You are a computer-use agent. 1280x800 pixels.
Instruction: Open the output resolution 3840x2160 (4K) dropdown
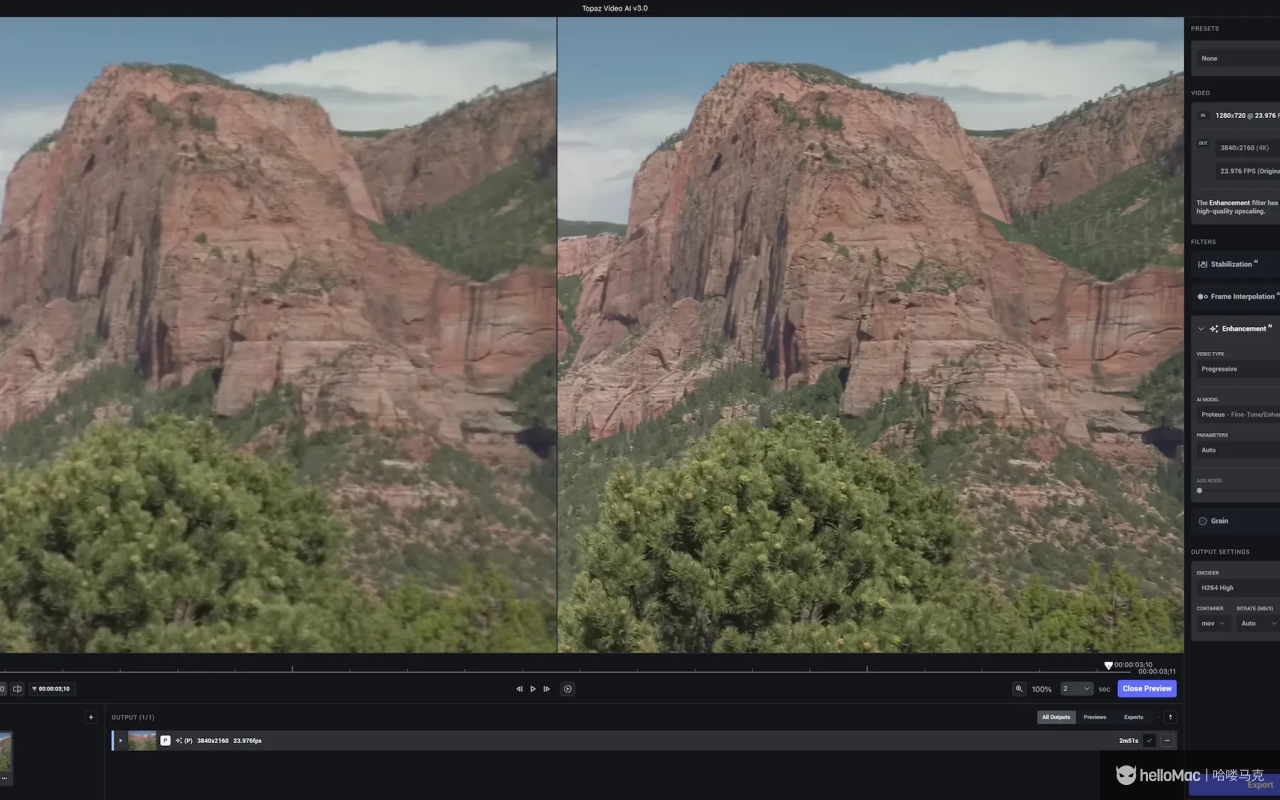click(1247, 148)
